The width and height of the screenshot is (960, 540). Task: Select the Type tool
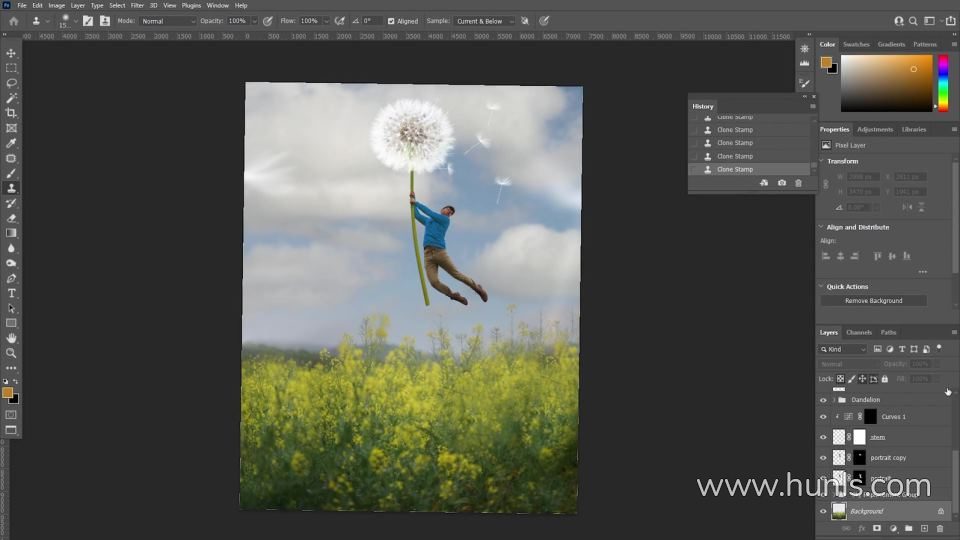pyautogui.click(x=11, y=293)
